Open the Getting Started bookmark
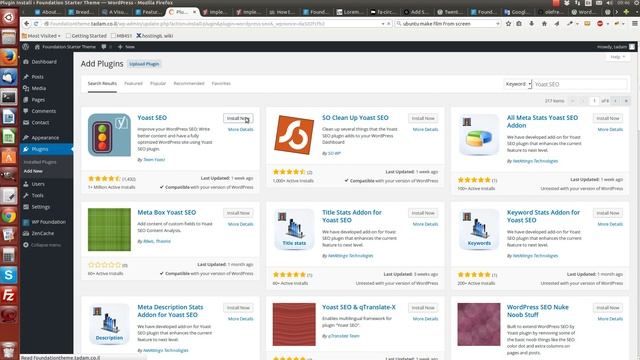The width and height of the screenshot is (640, 360). (86, 36)
